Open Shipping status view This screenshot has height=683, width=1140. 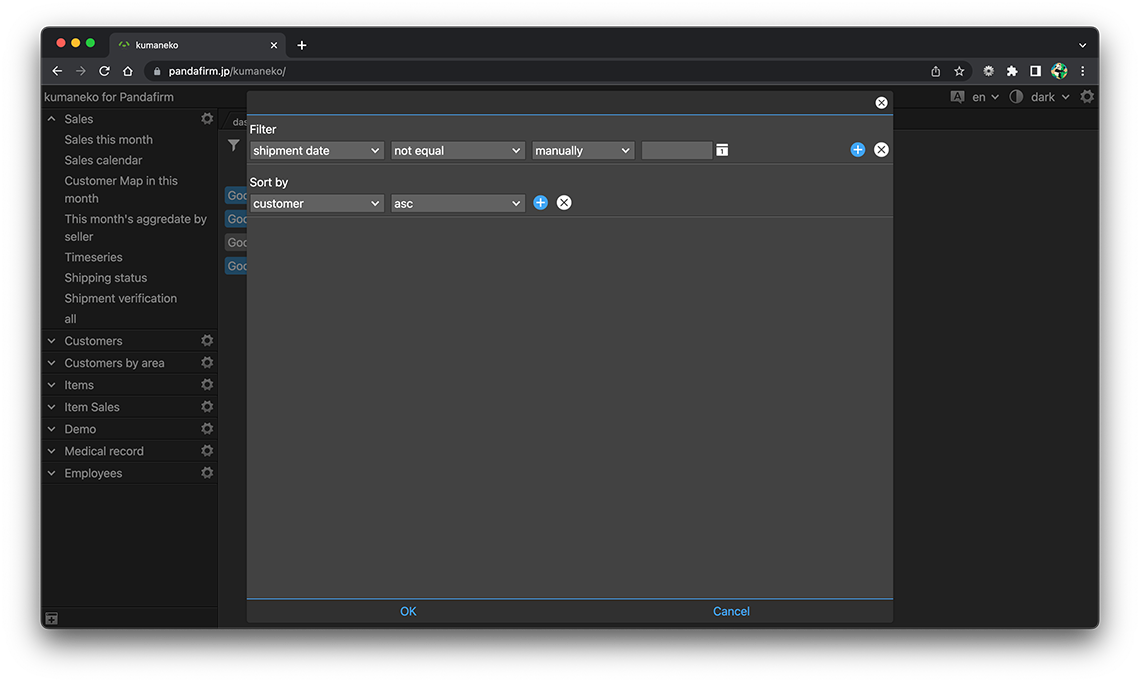pos(105,278)
